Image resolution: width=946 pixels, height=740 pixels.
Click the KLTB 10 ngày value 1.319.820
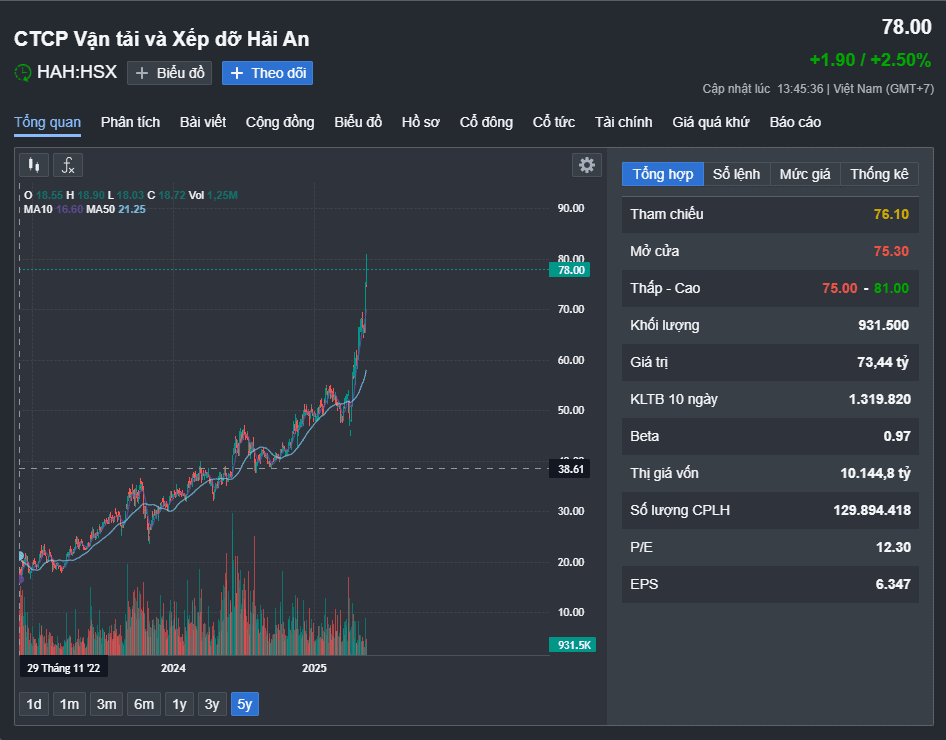(879, 399)
